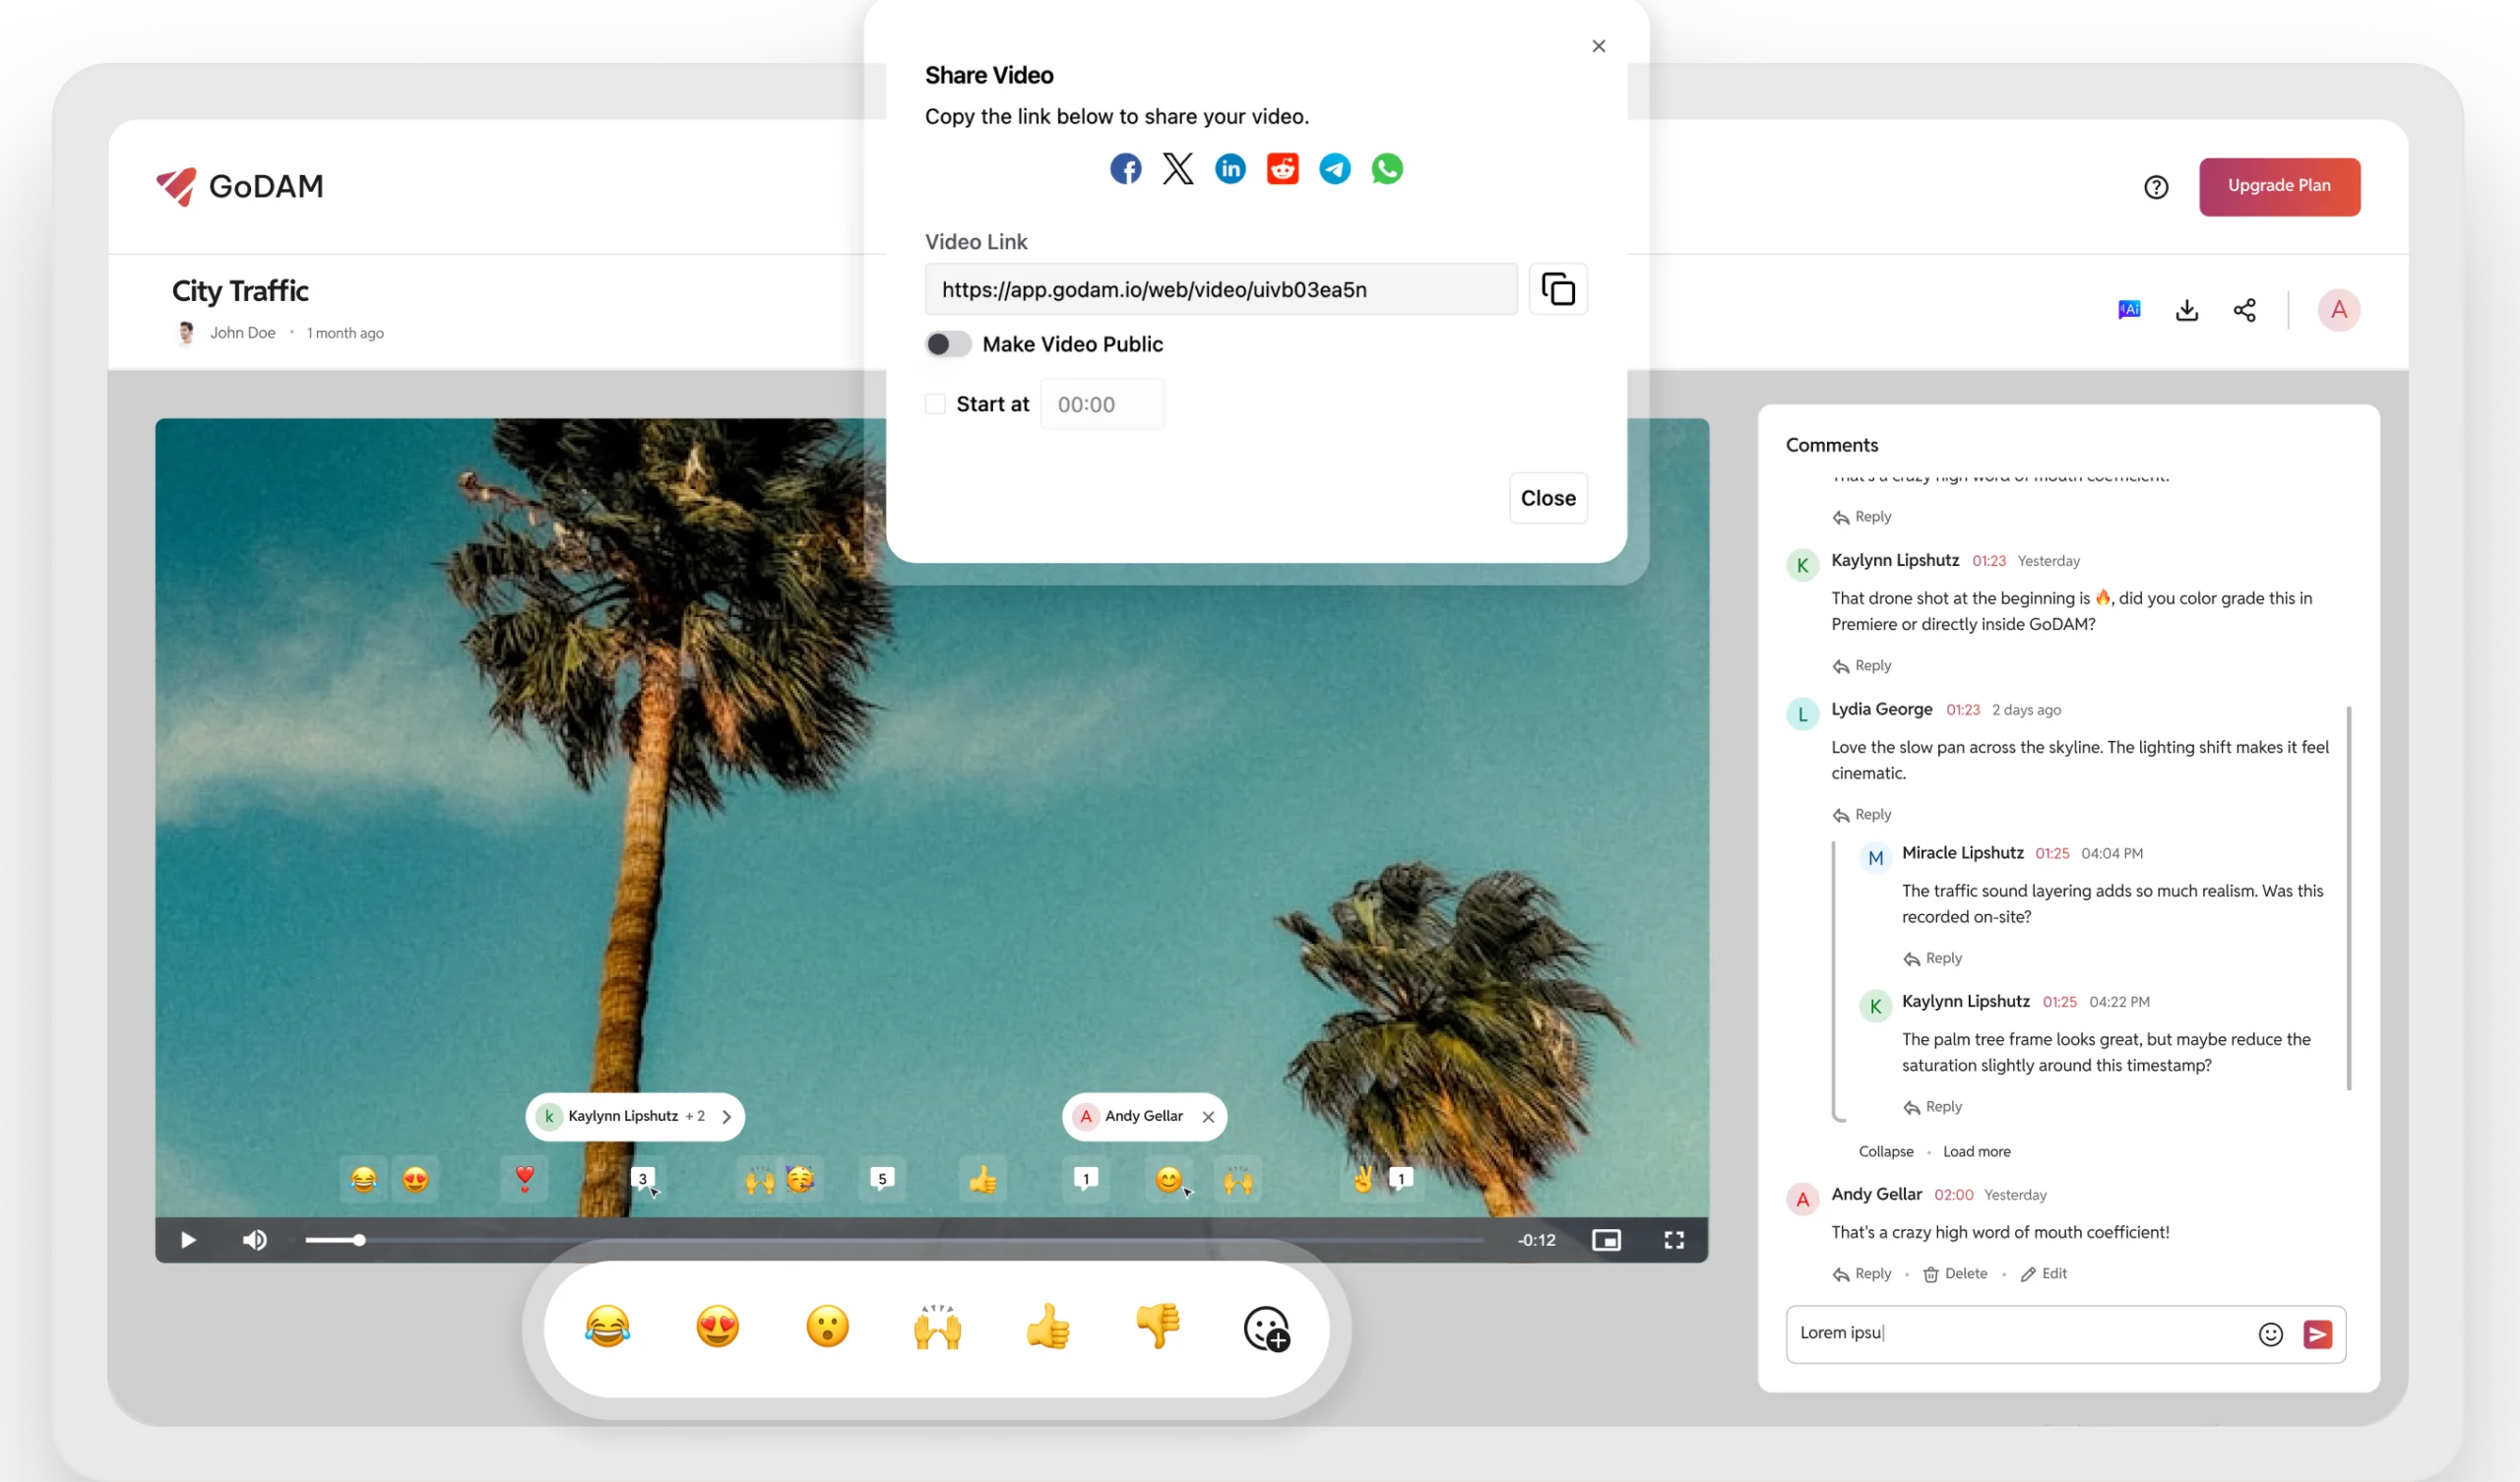Open the user avatar A menu
Screen dimensions: 2520x1482
click(2338, 310)
